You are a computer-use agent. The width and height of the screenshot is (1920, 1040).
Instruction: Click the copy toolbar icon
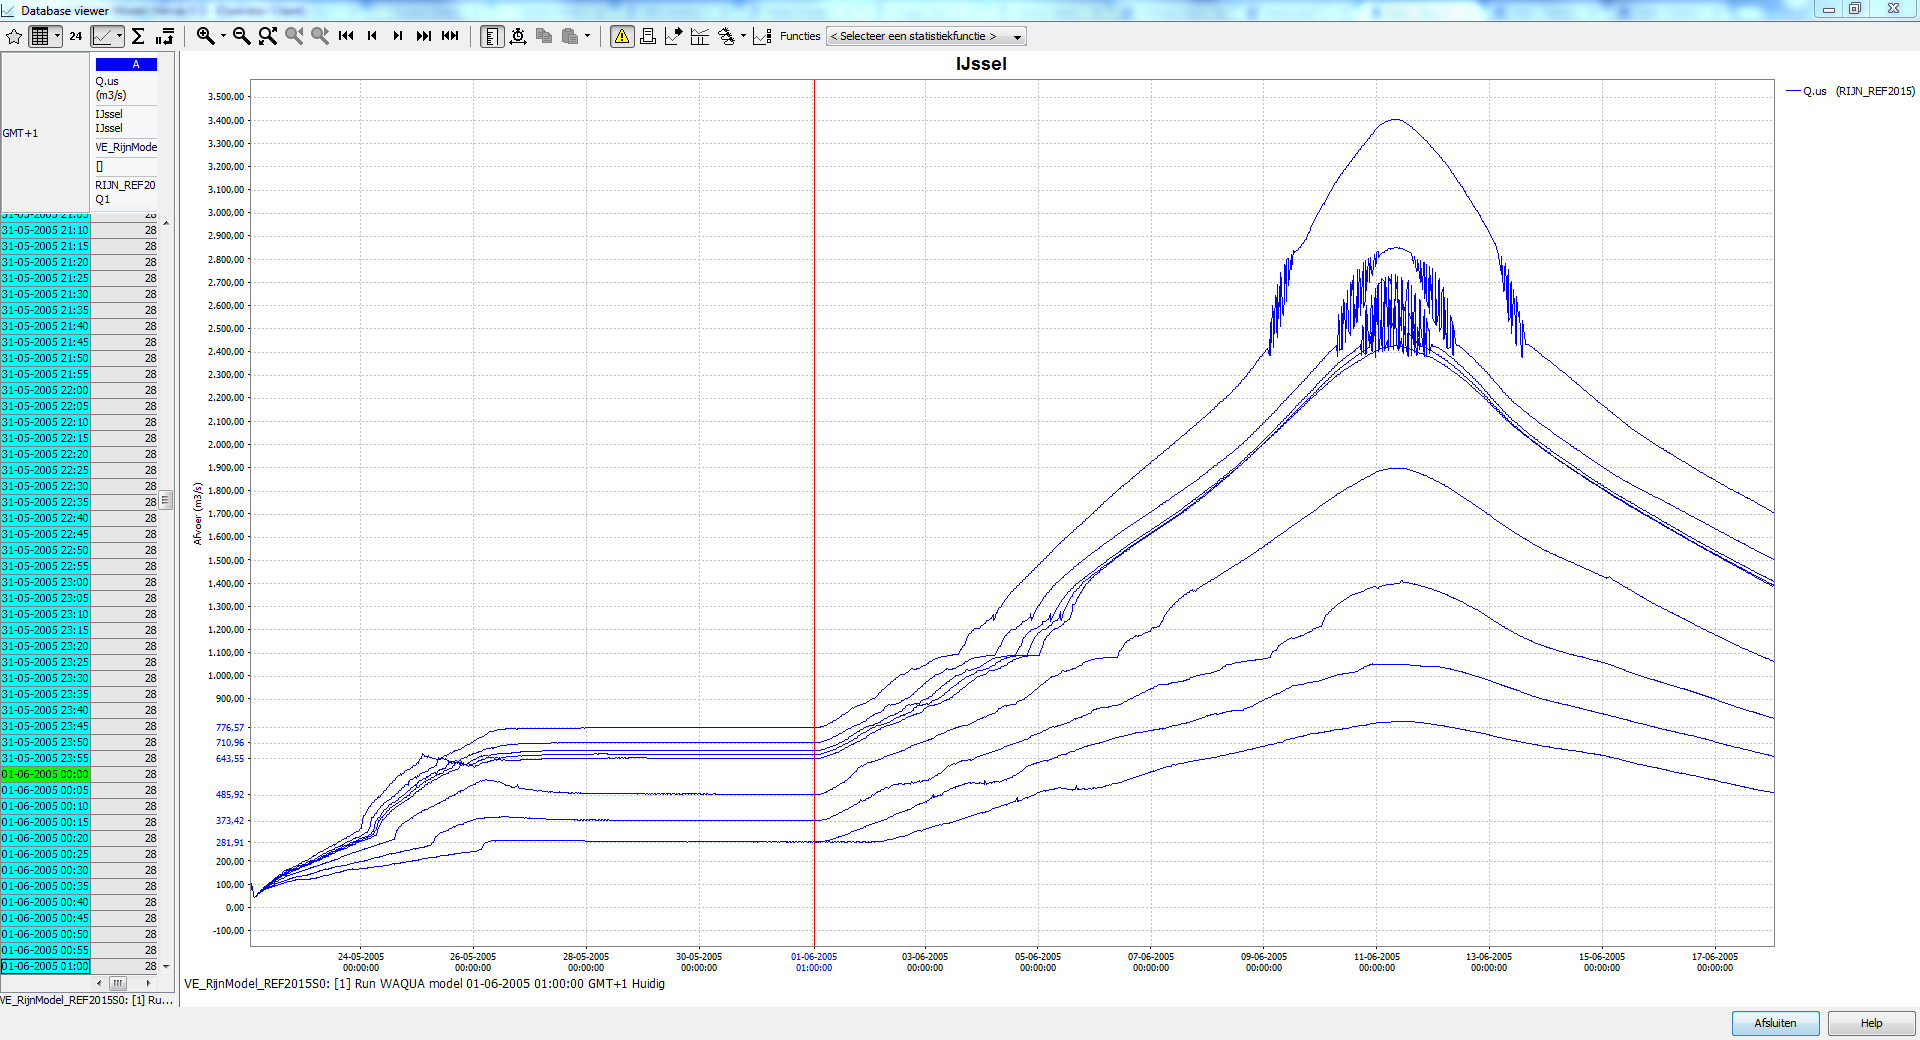tap(544, 36)
